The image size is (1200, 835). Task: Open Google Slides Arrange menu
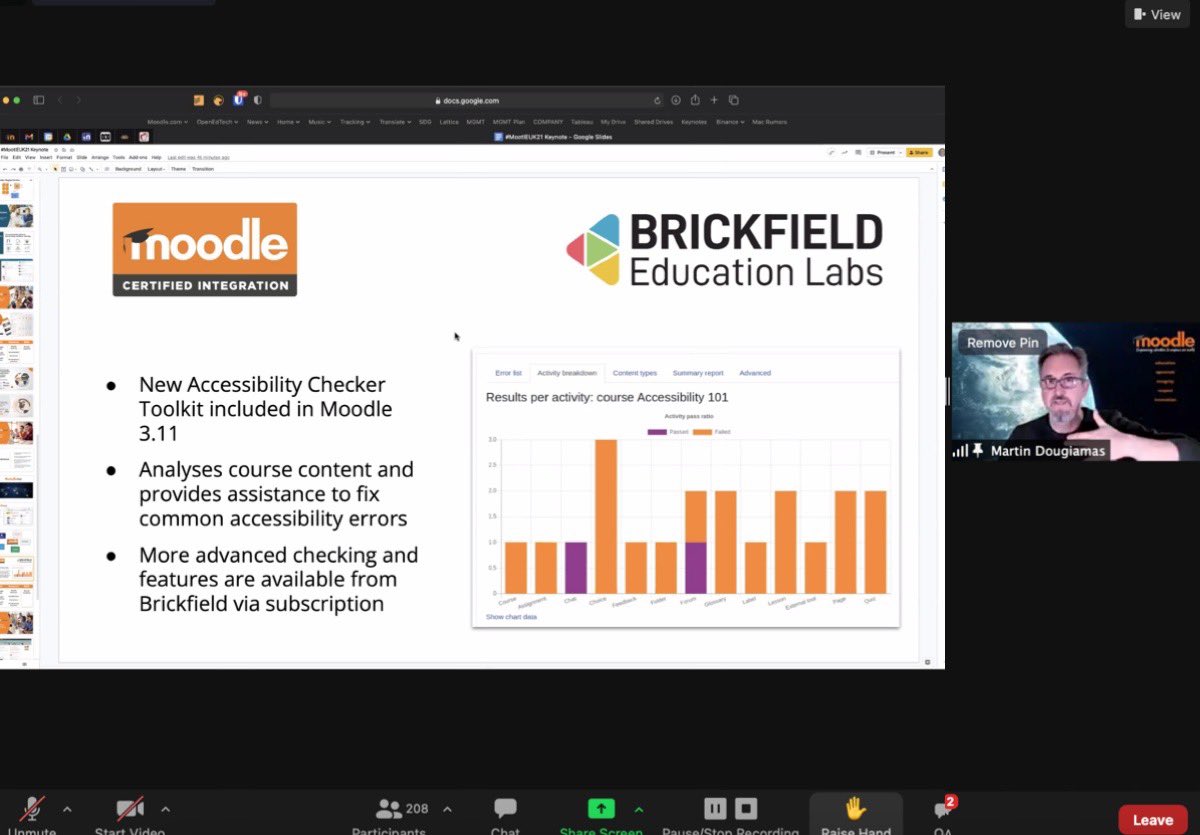pos(100,157)
